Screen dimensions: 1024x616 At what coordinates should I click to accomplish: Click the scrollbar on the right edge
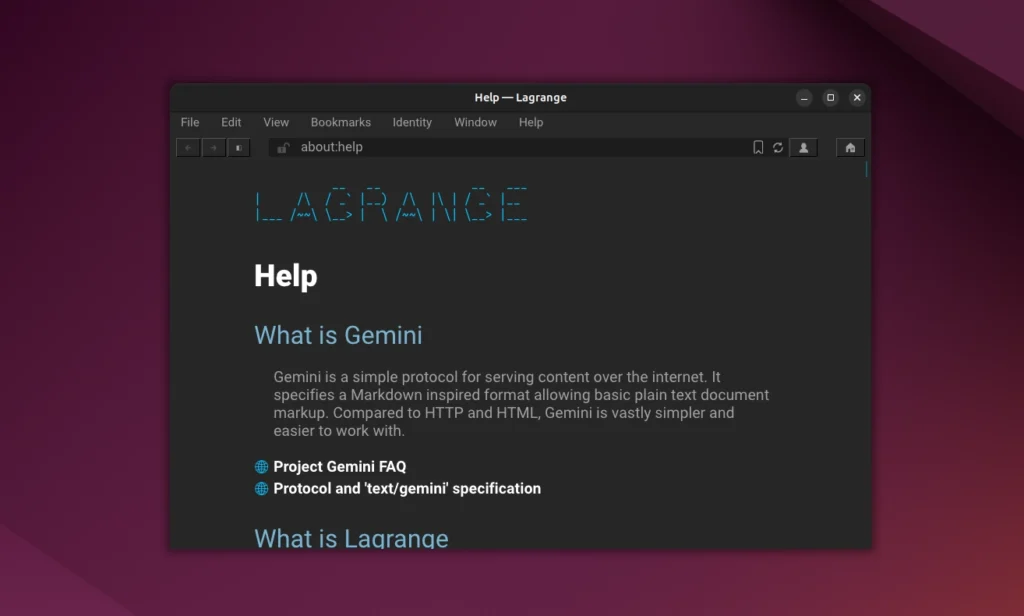[x=864, y=170]
